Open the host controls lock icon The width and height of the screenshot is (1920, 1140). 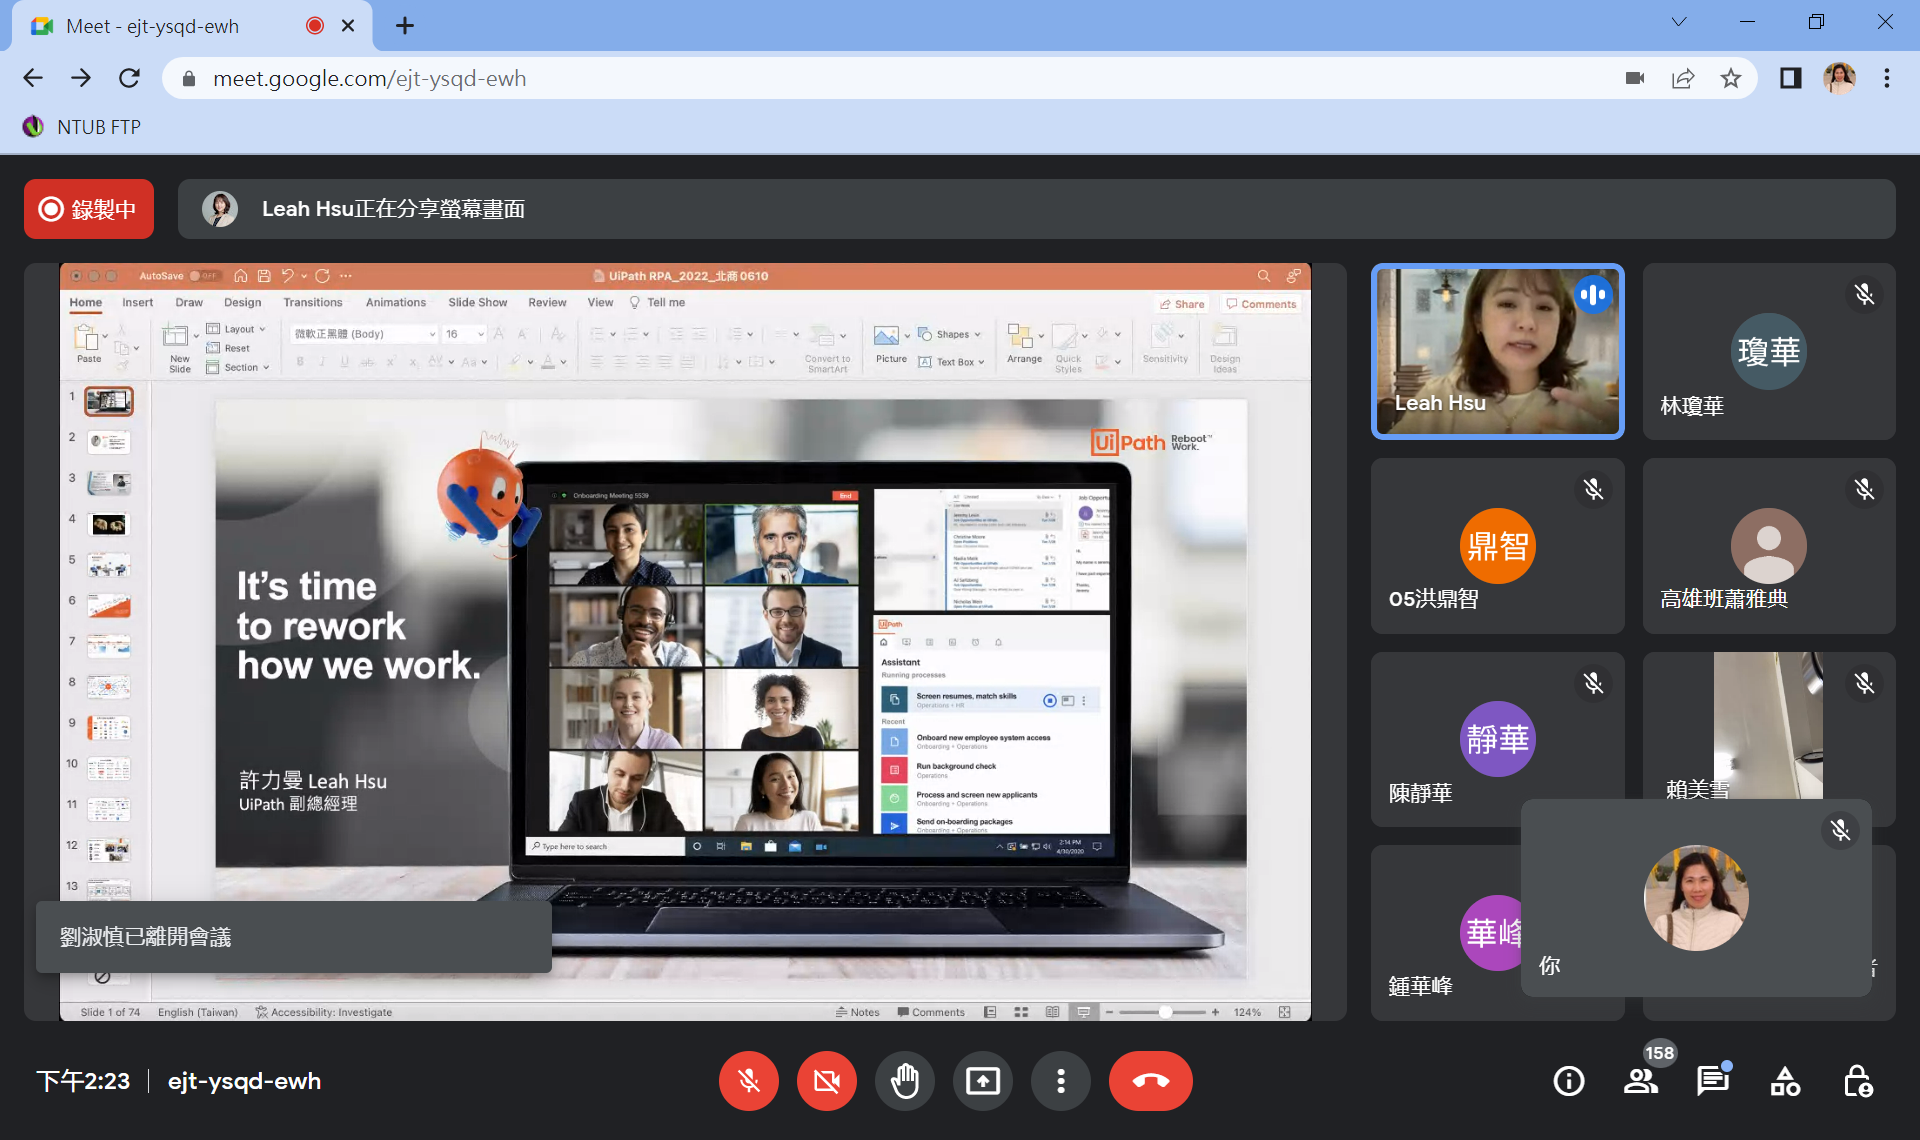click(1857, 1081)
